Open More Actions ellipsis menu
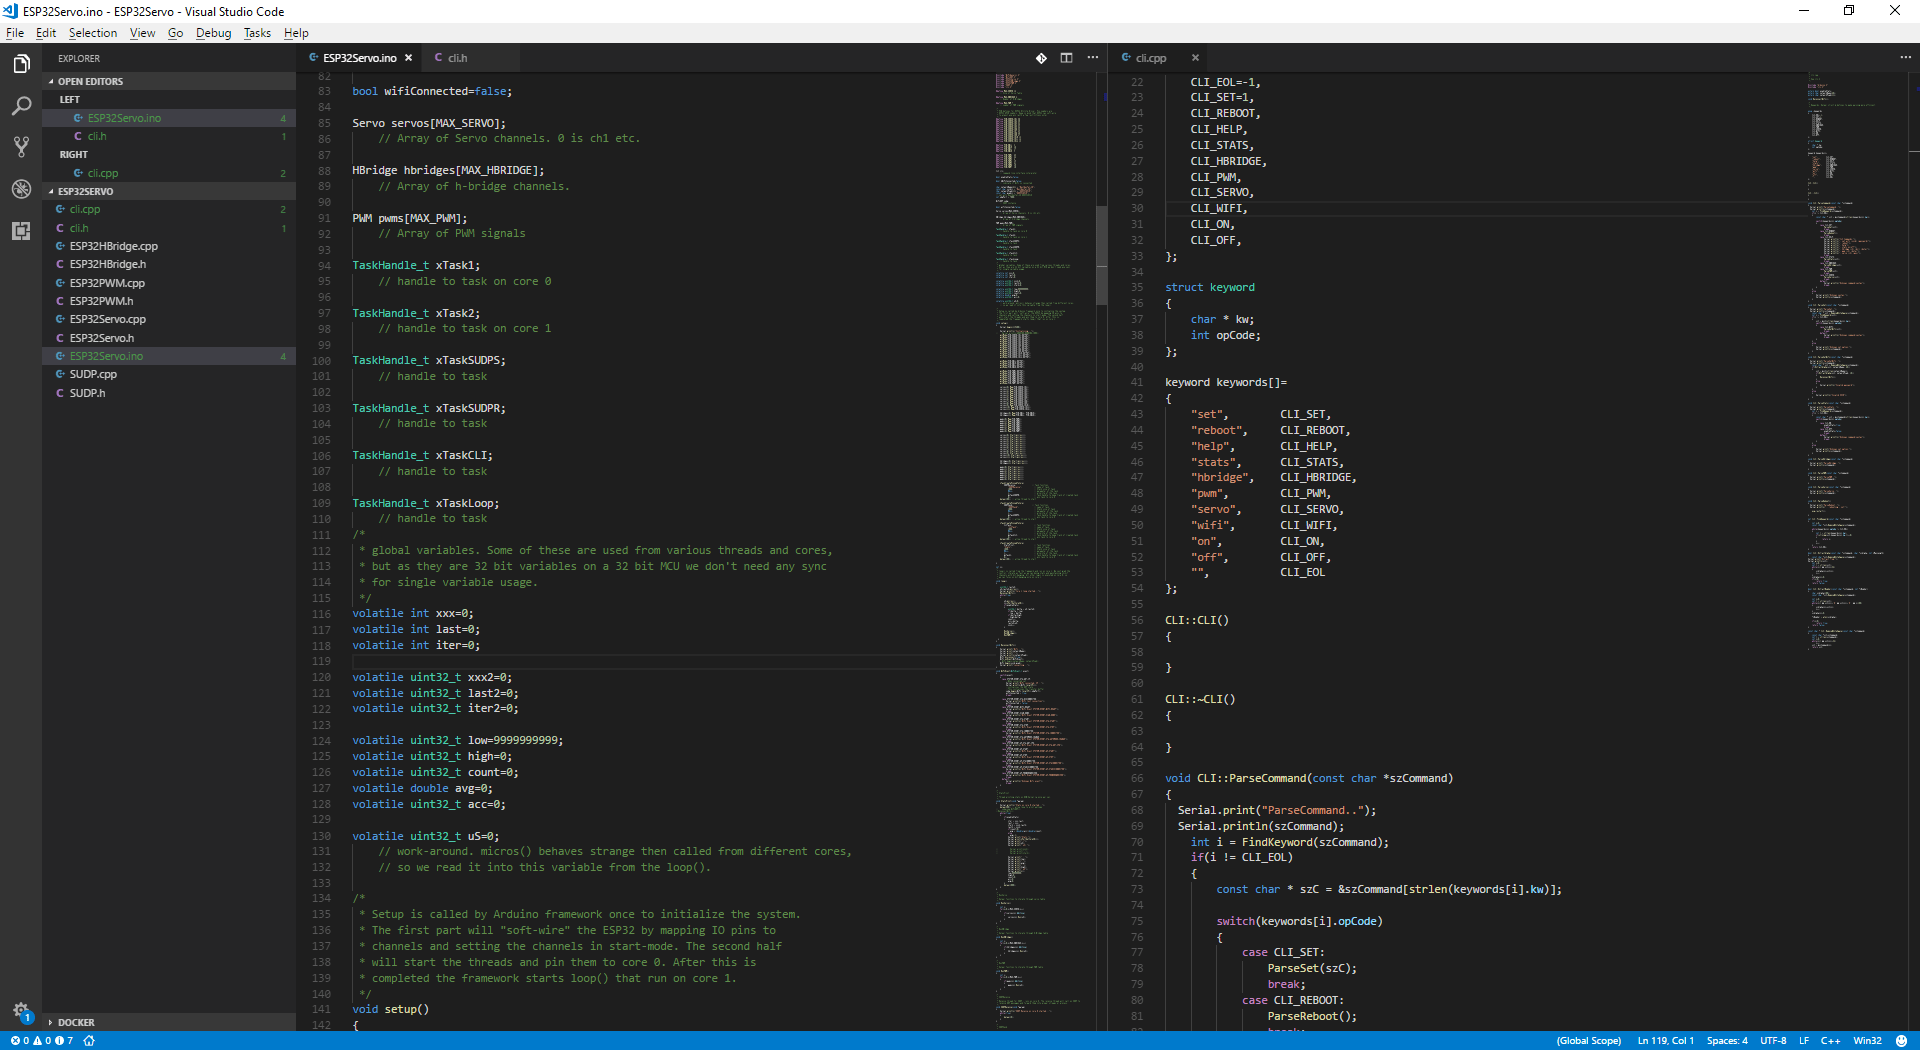The image size is (1920, 1050). 1092,58
